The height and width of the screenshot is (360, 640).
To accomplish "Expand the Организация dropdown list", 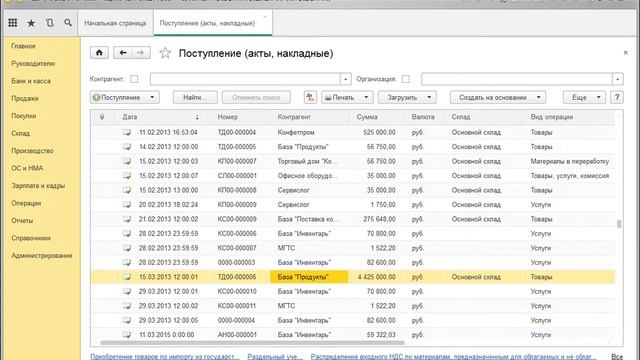I will tap(618, 79).
